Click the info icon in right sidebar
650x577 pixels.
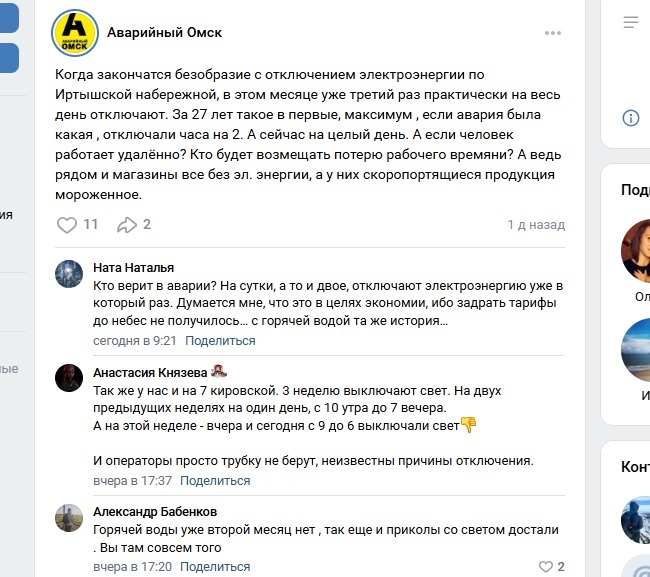[631, 118]
